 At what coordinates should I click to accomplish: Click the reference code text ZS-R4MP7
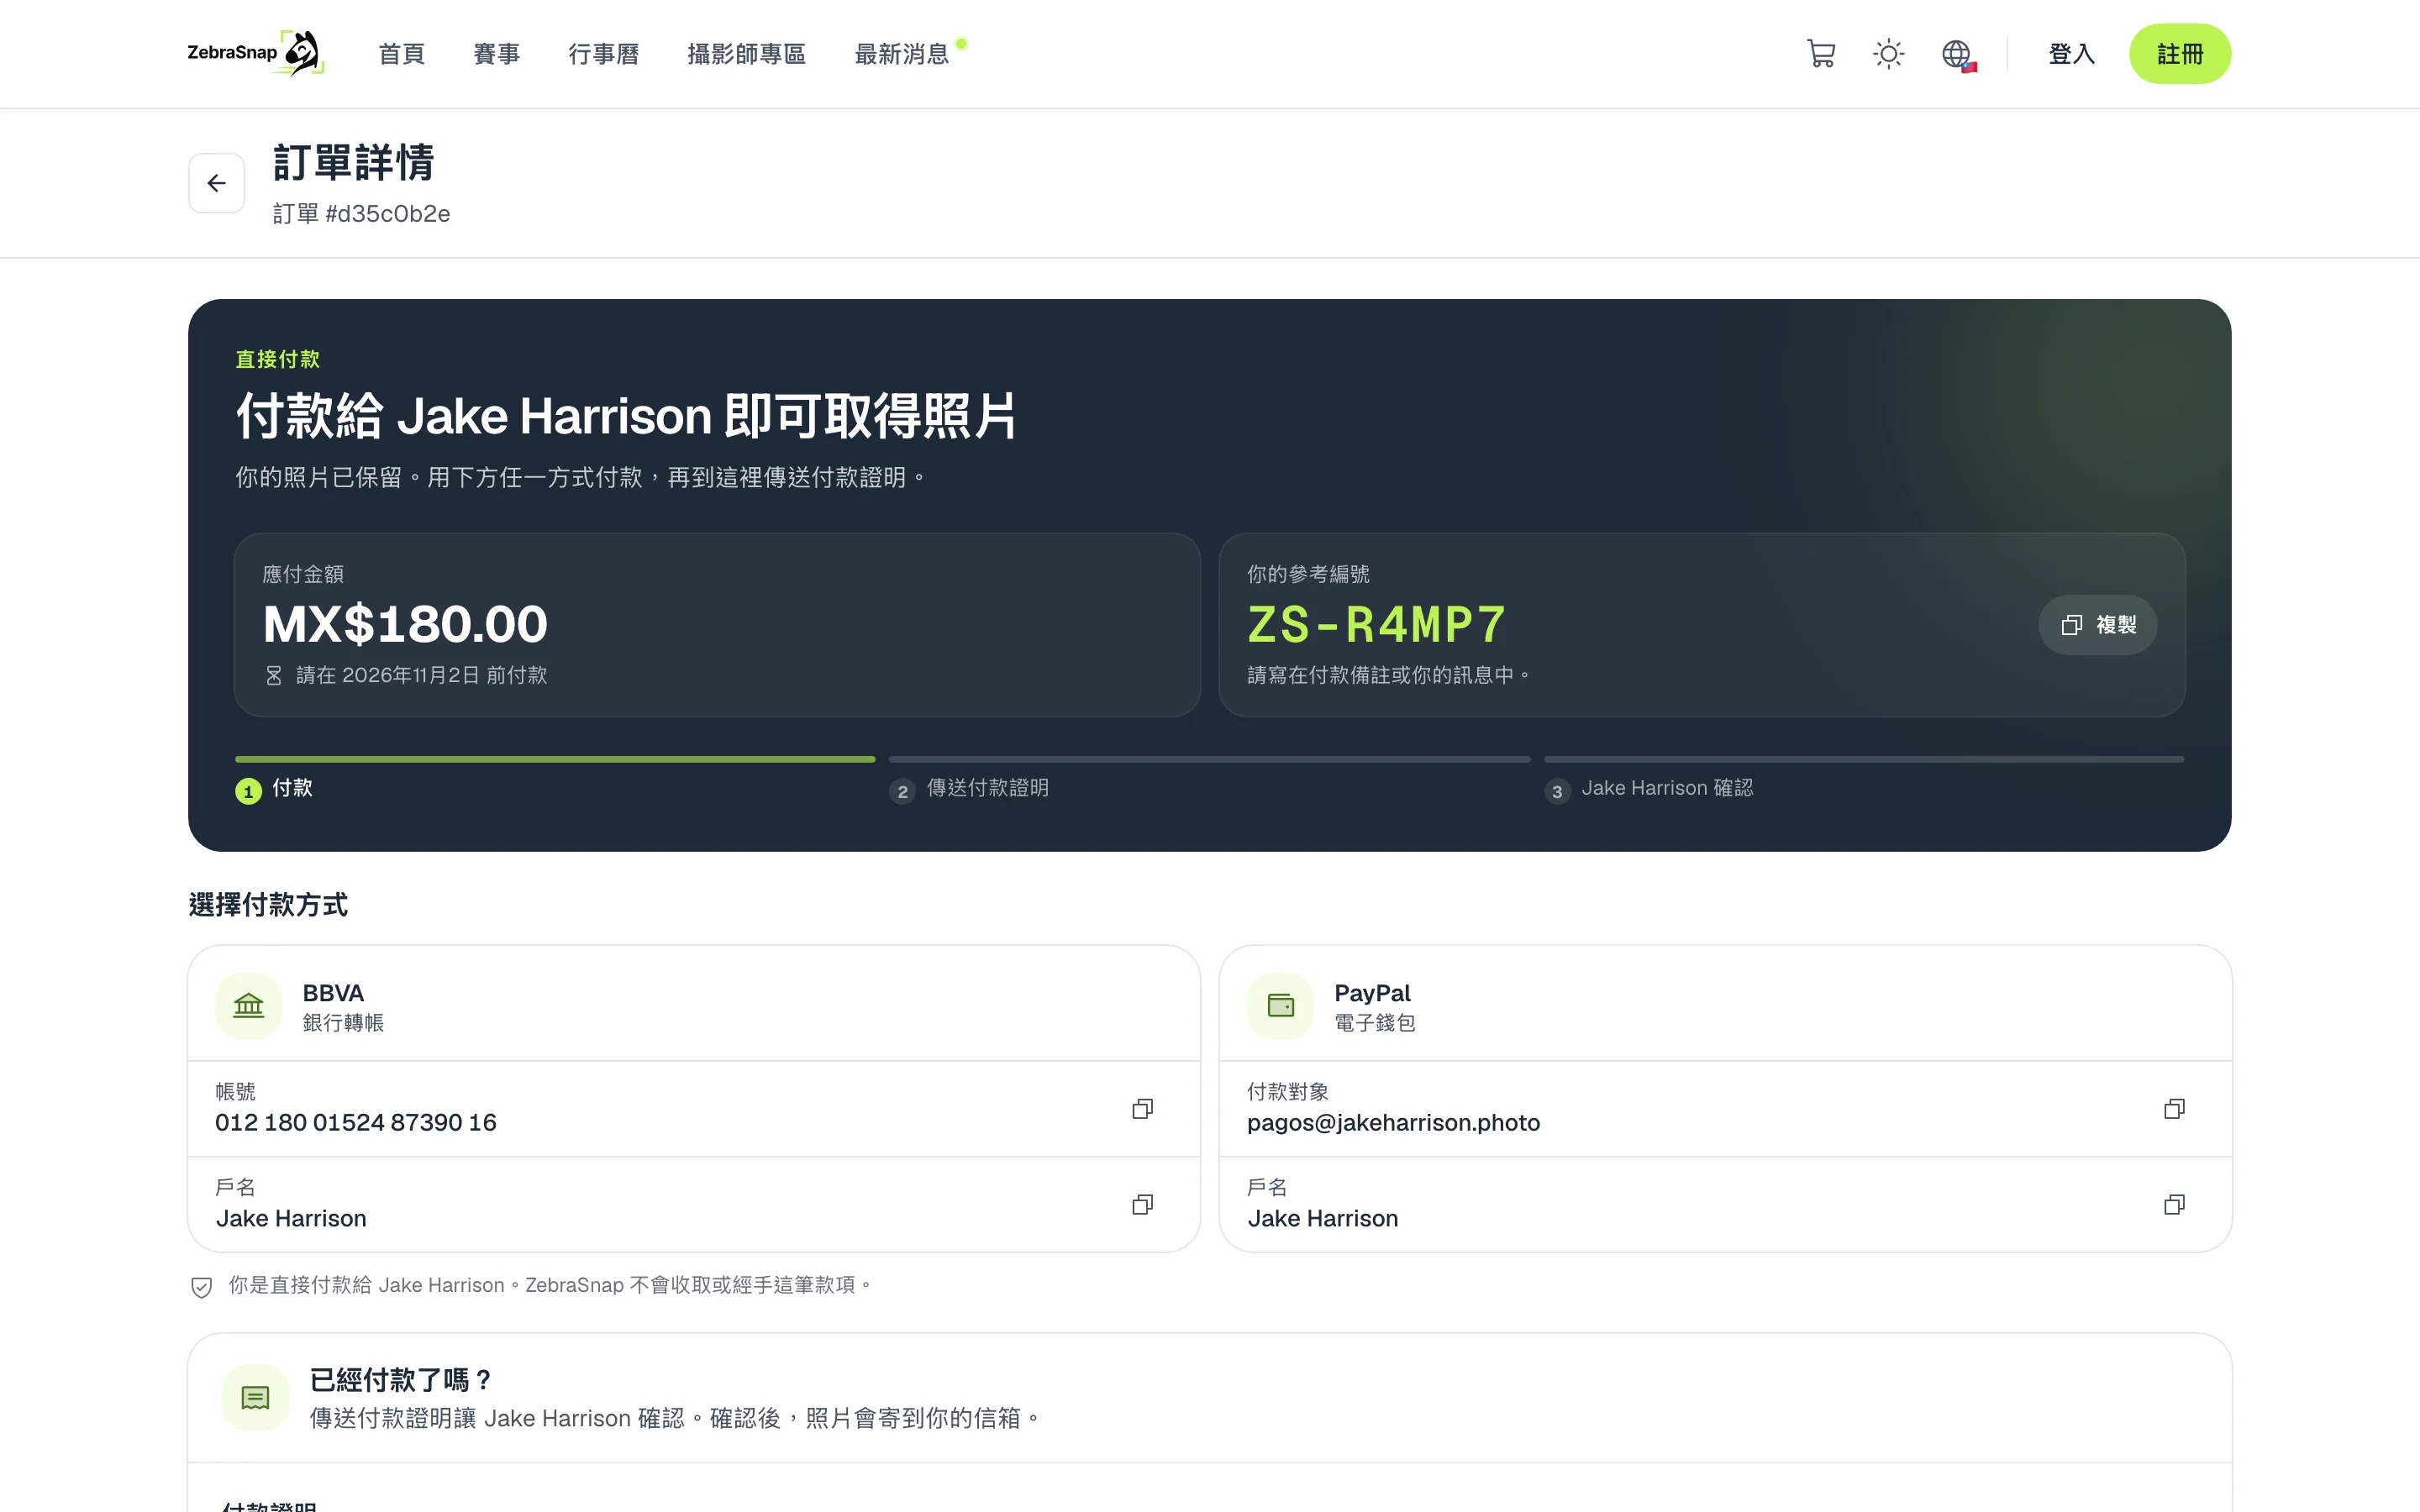point(1376,625)
